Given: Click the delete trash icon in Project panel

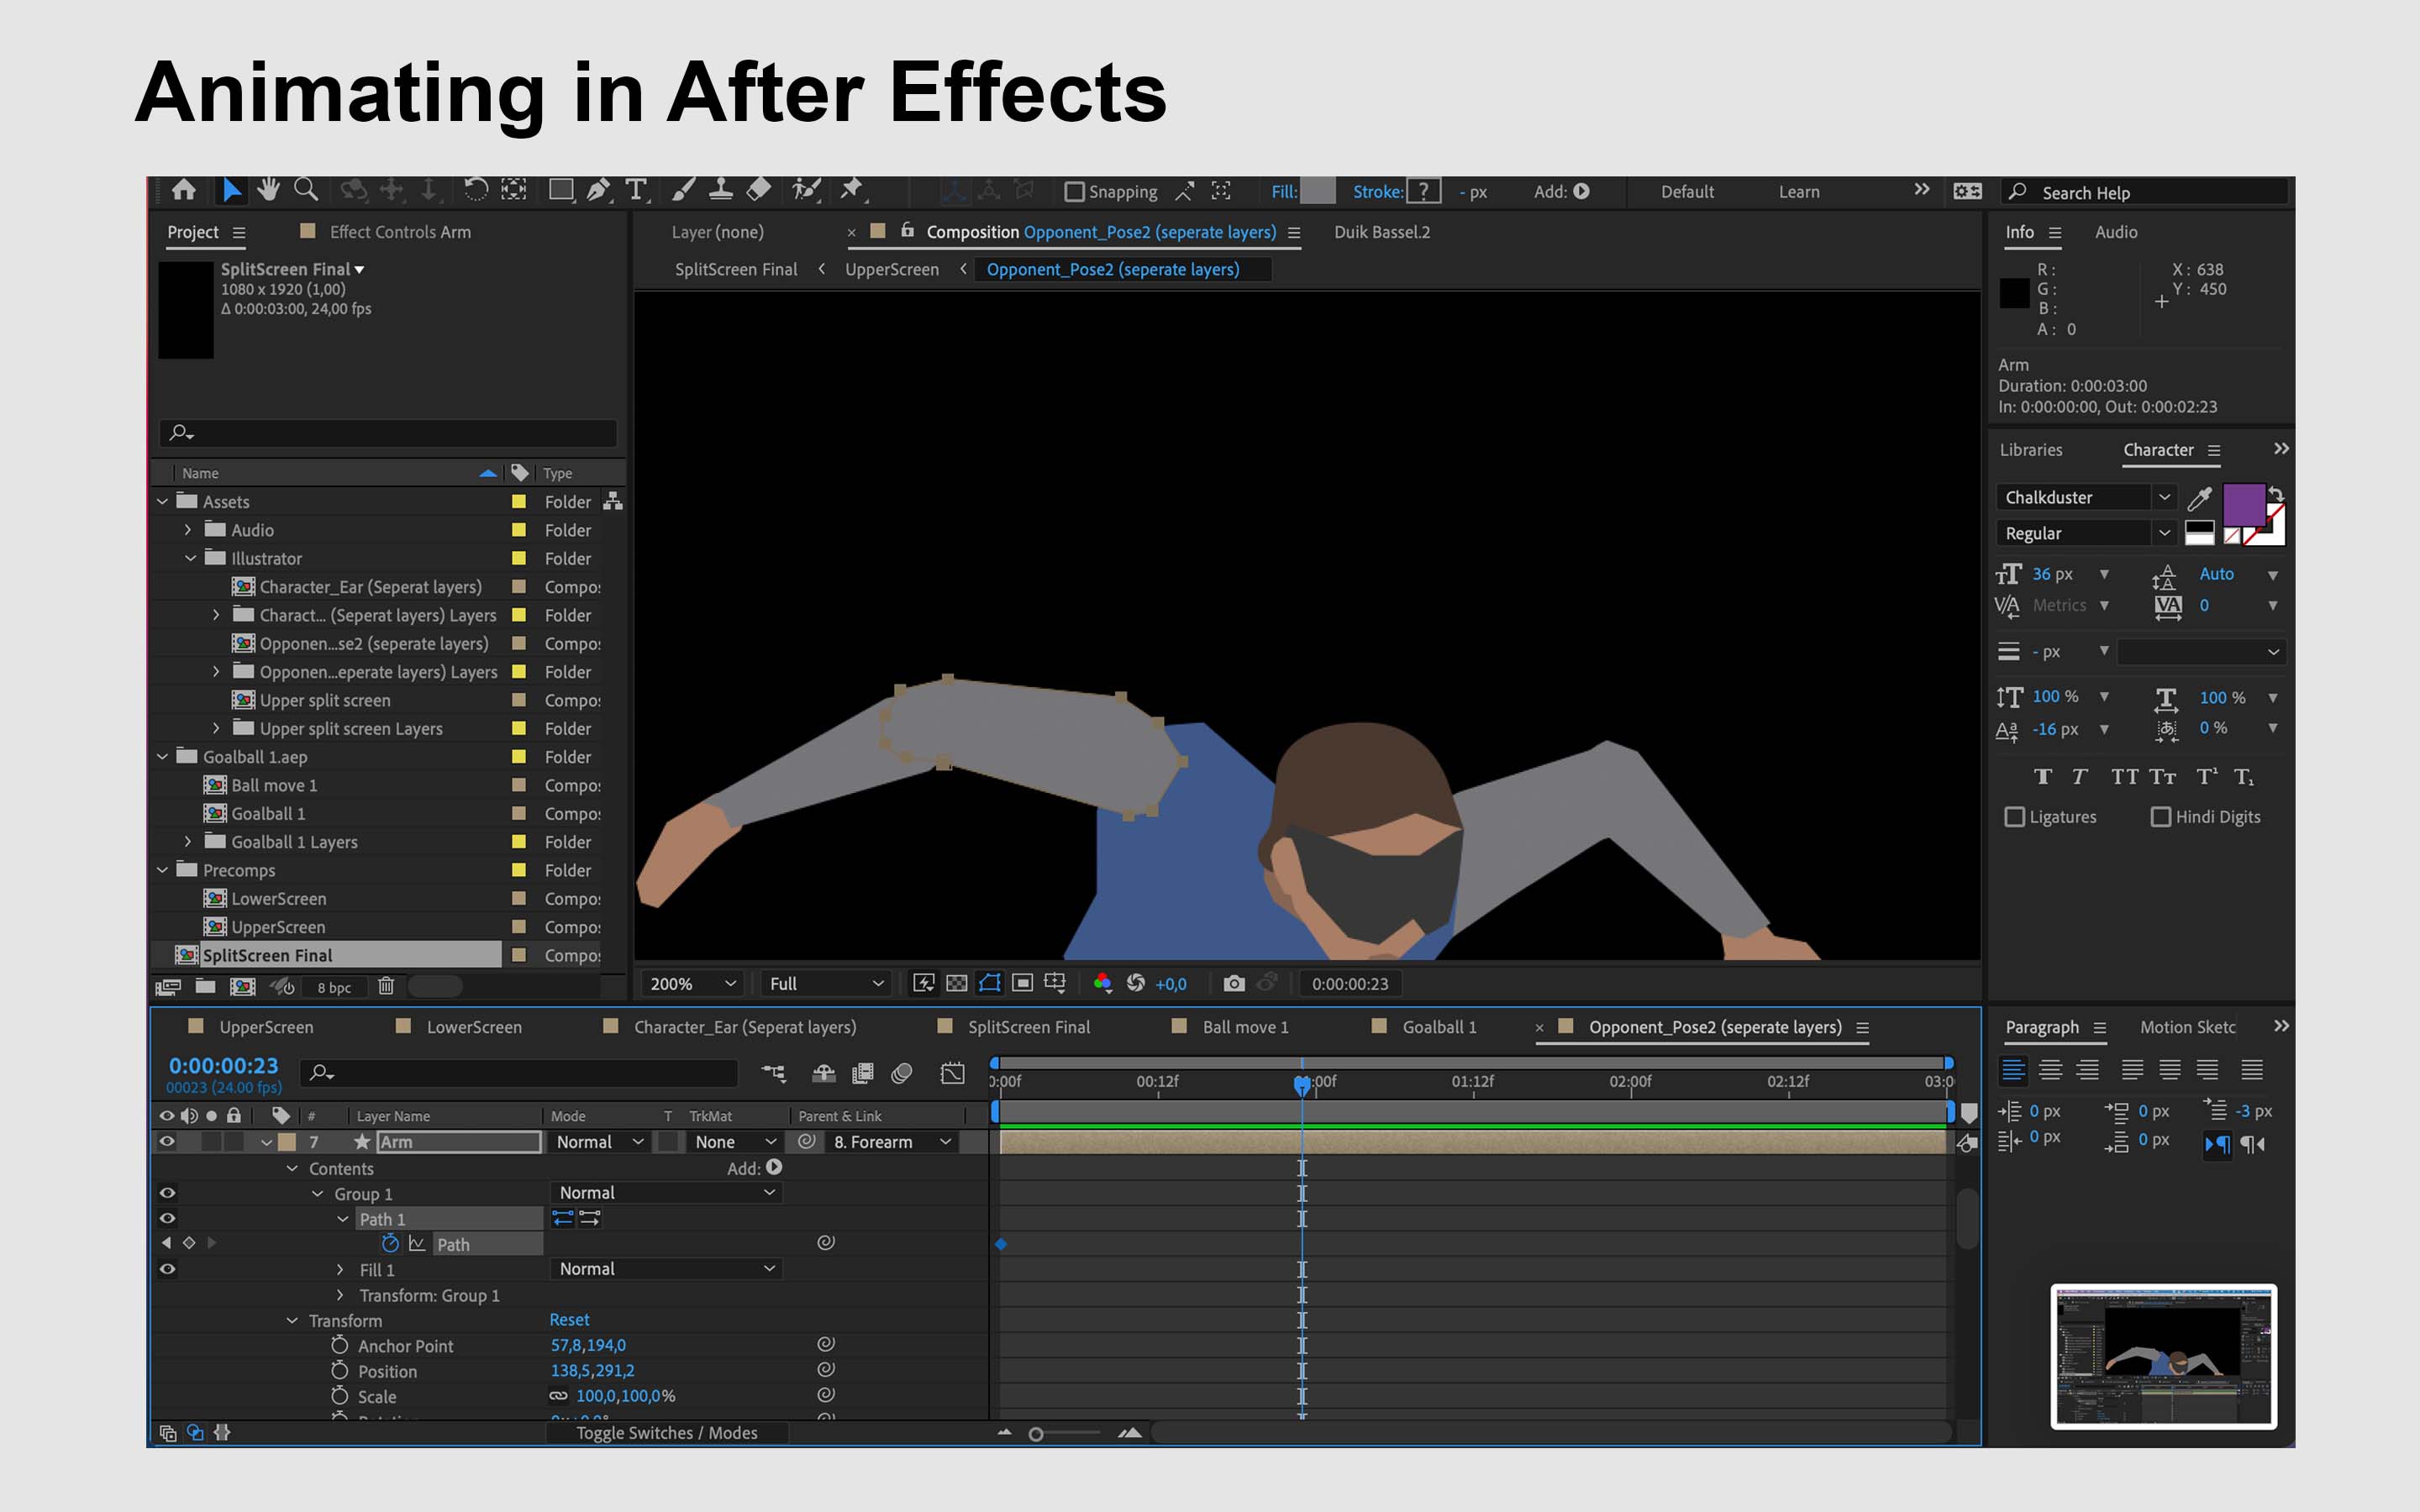Looking at the screenshot, I should tap(386, 987).
